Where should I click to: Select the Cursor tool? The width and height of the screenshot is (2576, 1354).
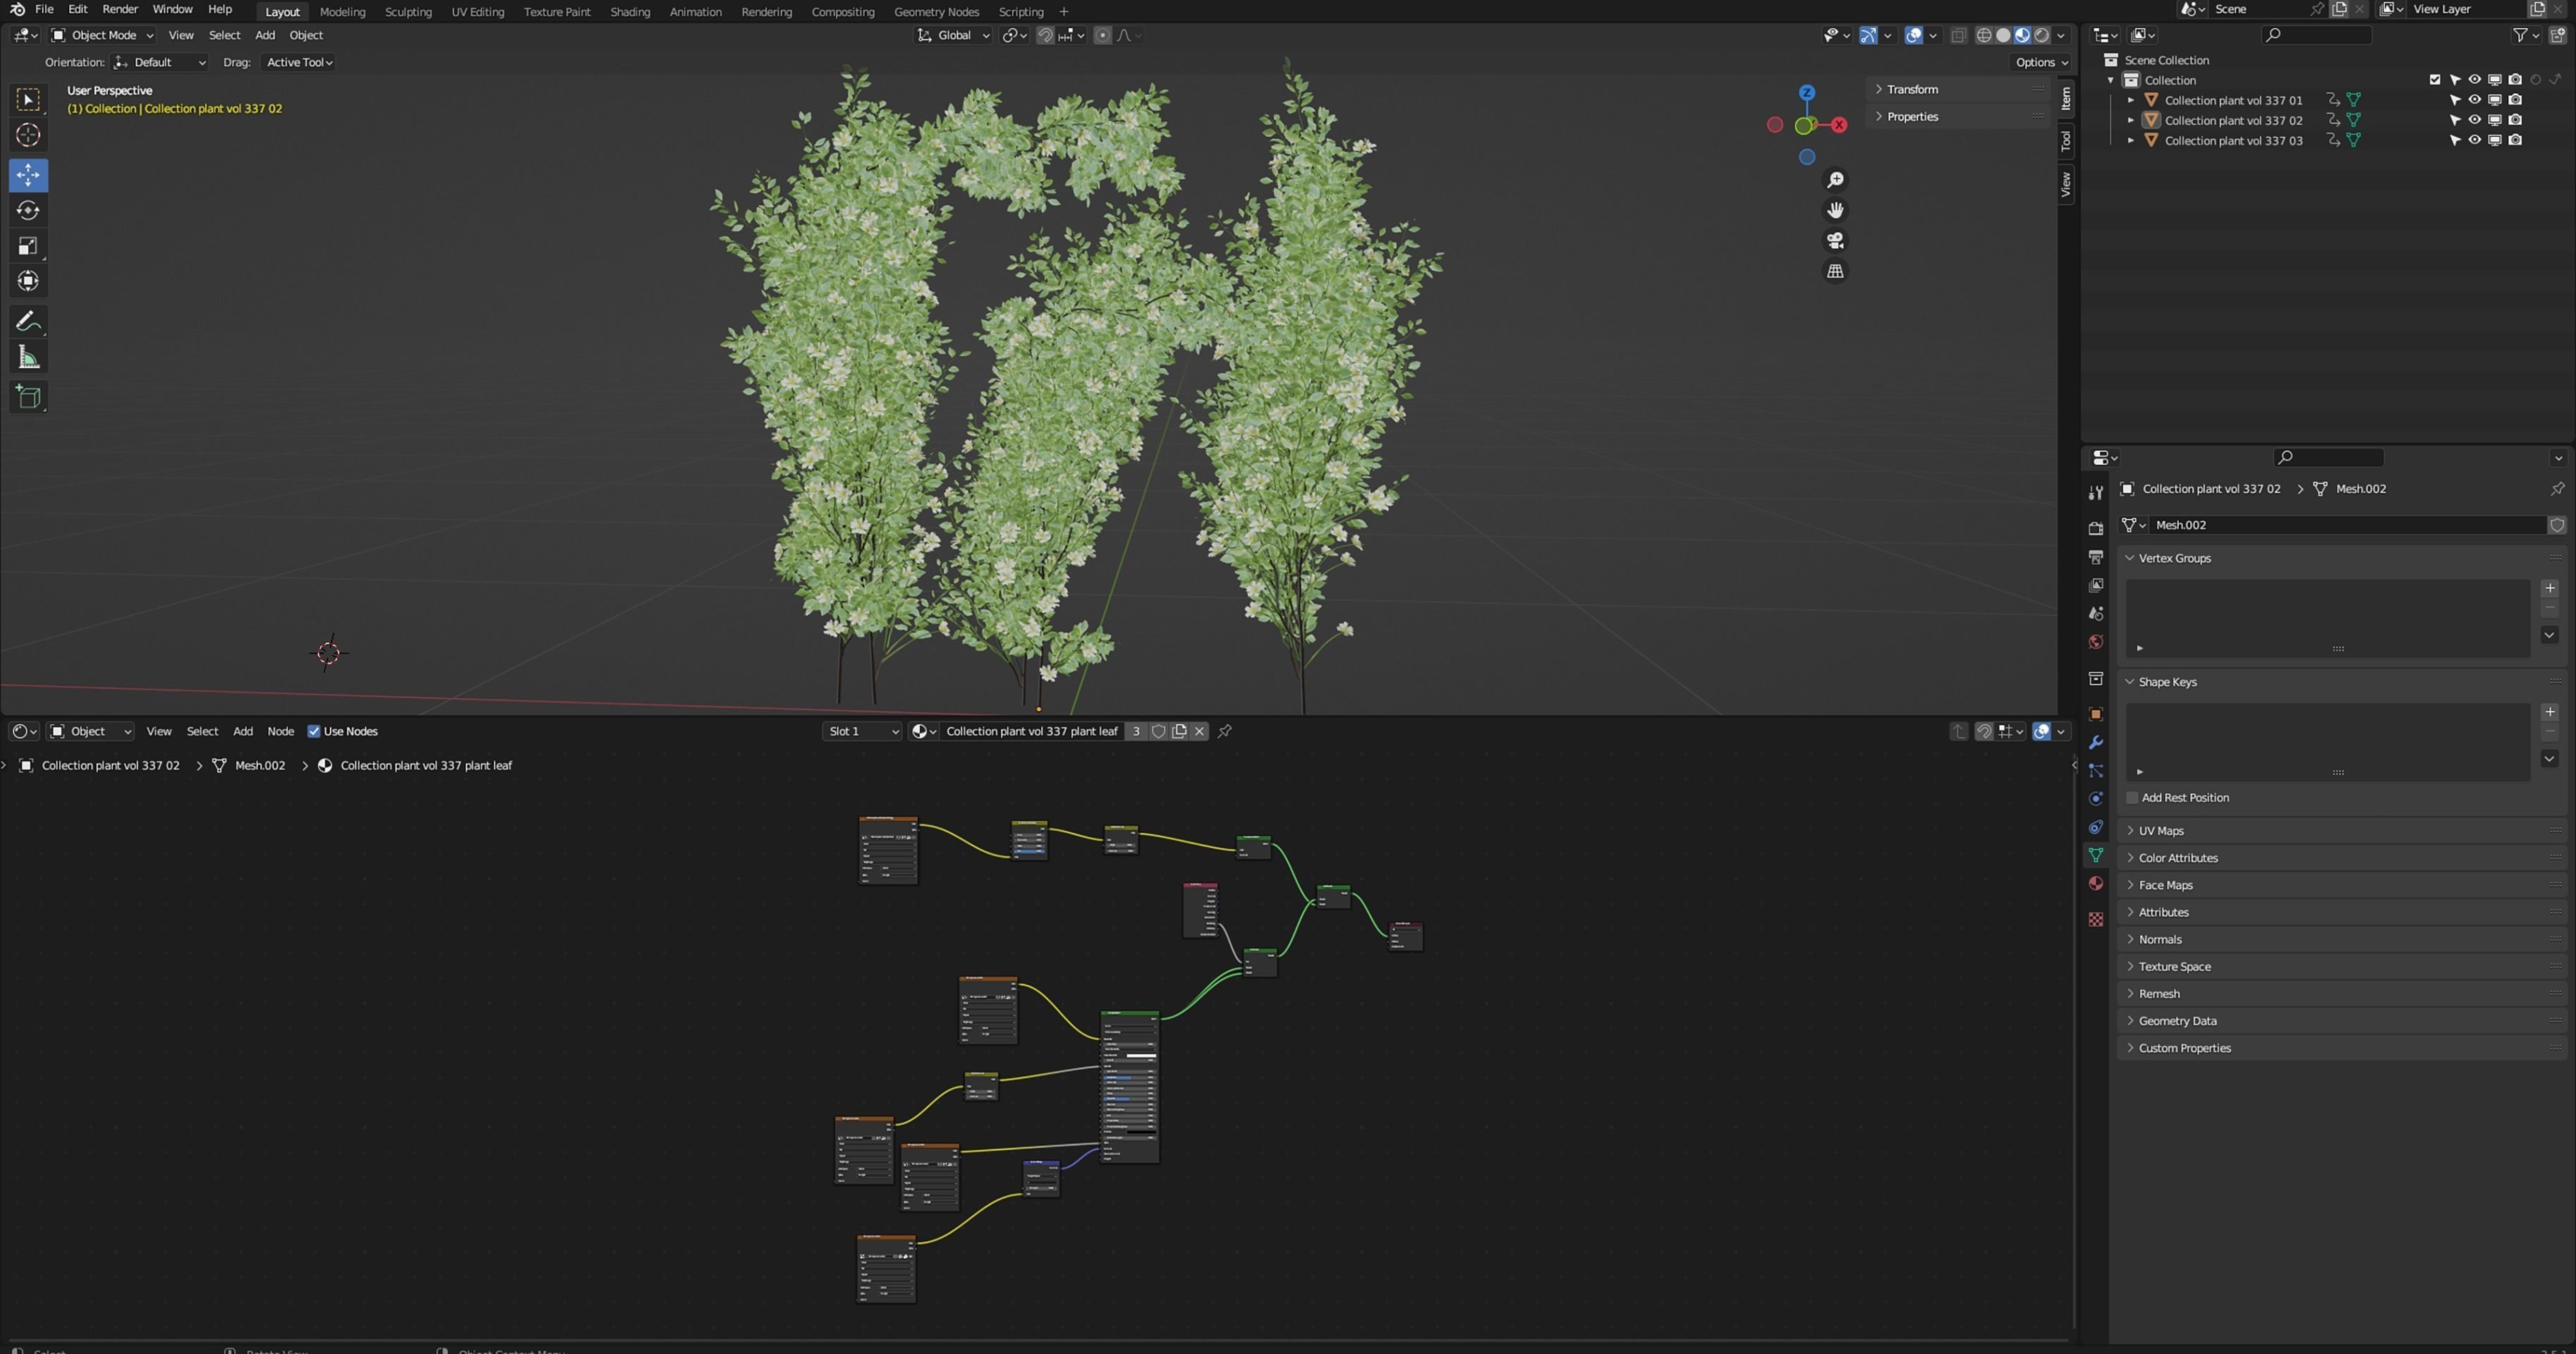coord(28,135)
